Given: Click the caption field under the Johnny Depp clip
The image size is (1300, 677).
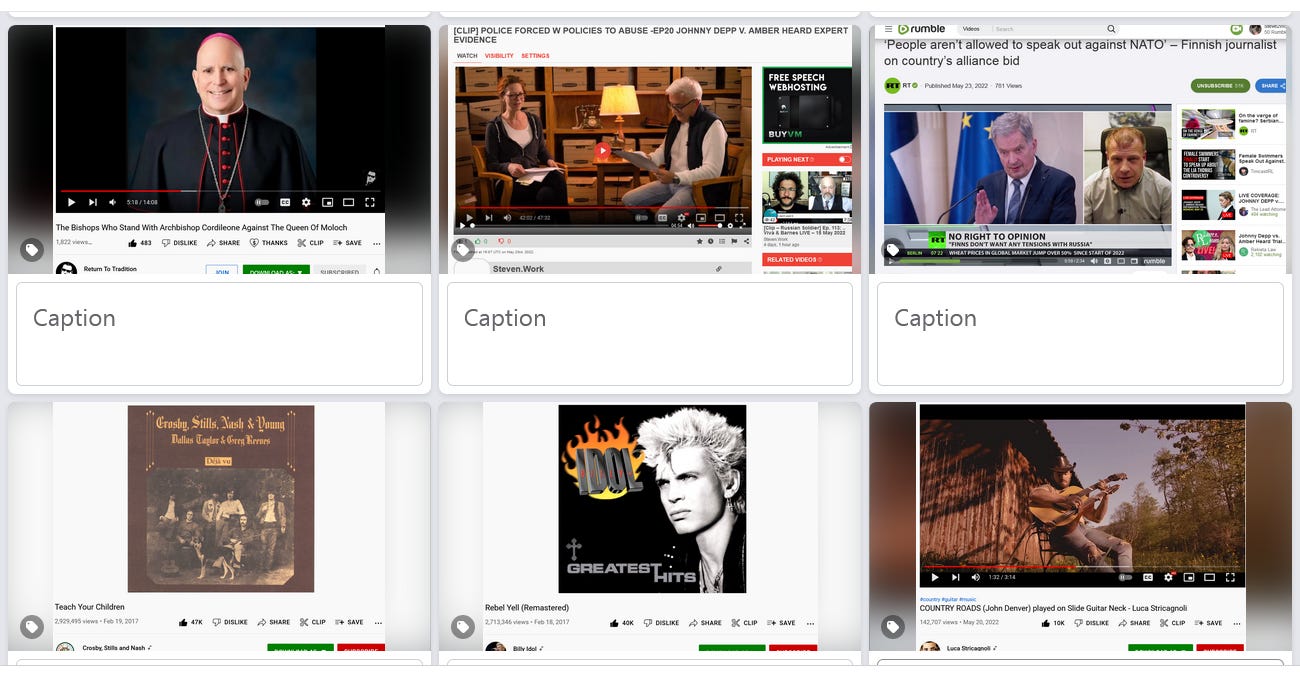Looking at the screenshot, I should pyautogui.click(x=649, y=334).
